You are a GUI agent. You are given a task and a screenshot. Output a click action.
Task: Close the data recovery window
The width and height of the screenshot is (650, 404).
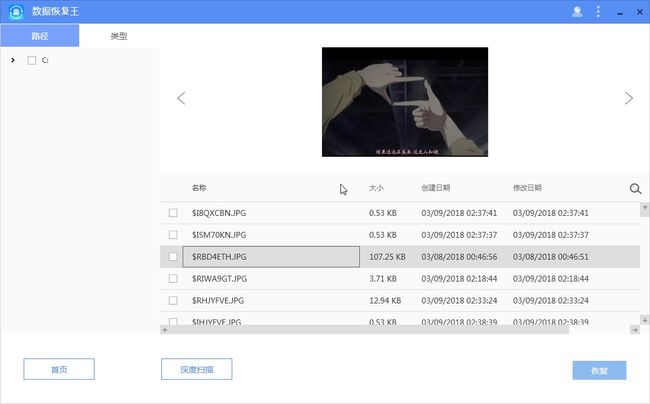[x=640, y=12]
